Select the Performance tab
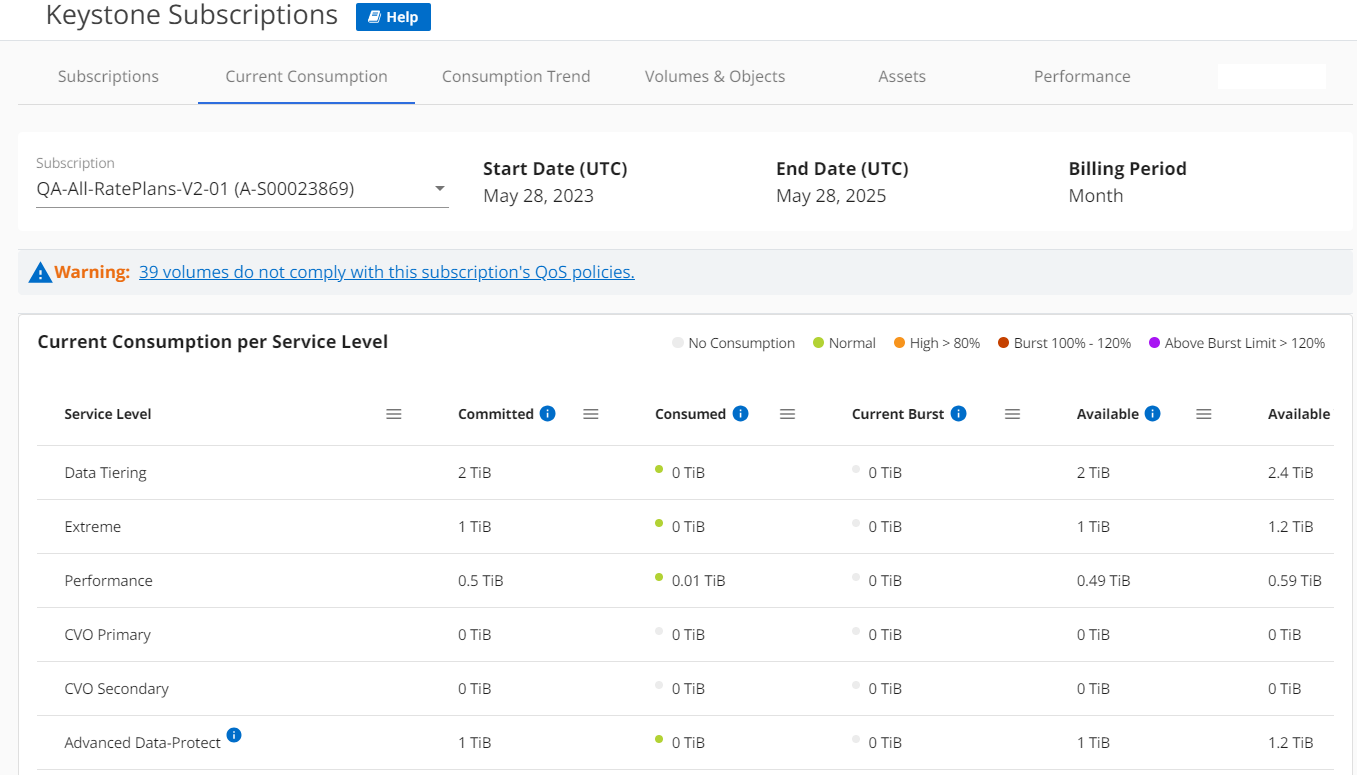 pyautogui.click(x=1082, y=77)
